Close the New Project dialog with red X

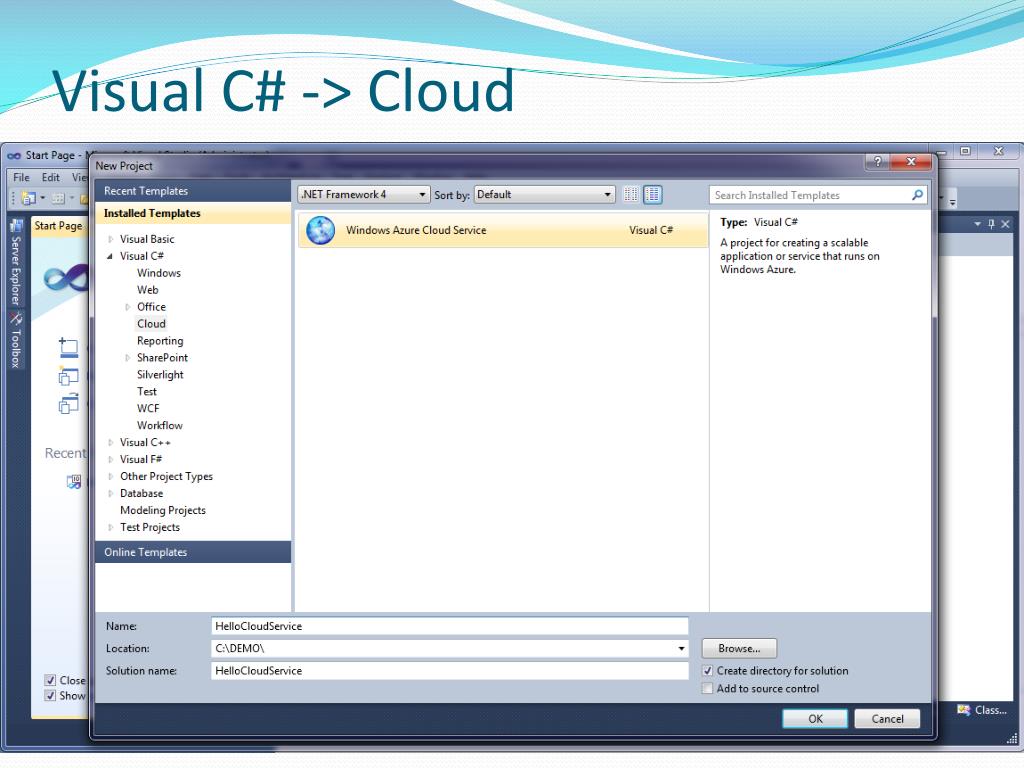911,161
